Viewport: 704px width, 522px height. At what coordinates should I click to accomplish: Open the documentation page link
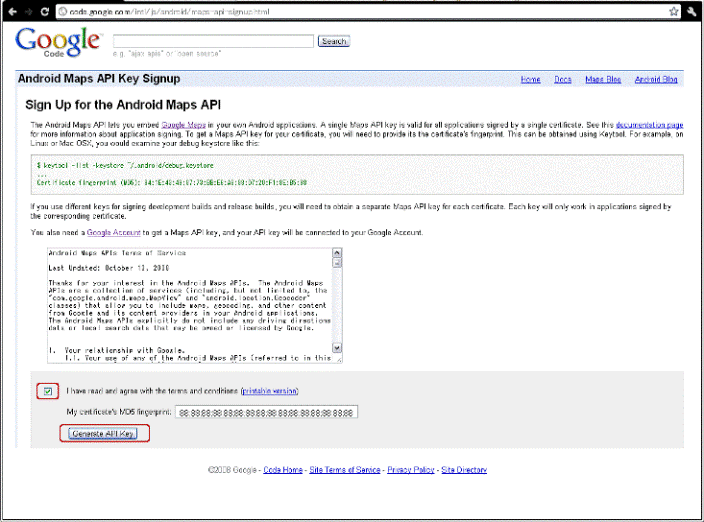pyautogui.click(x=649, y=125)
